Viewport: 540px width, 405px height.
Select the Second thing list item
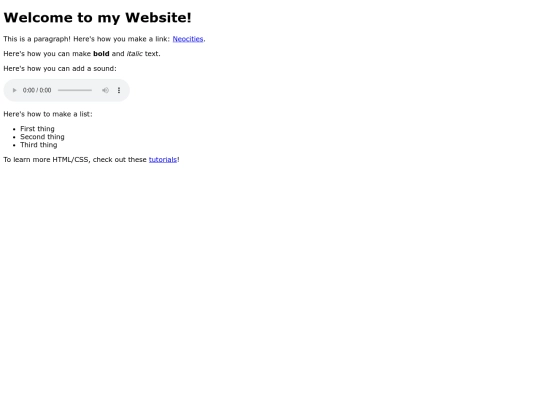(42, 137)
